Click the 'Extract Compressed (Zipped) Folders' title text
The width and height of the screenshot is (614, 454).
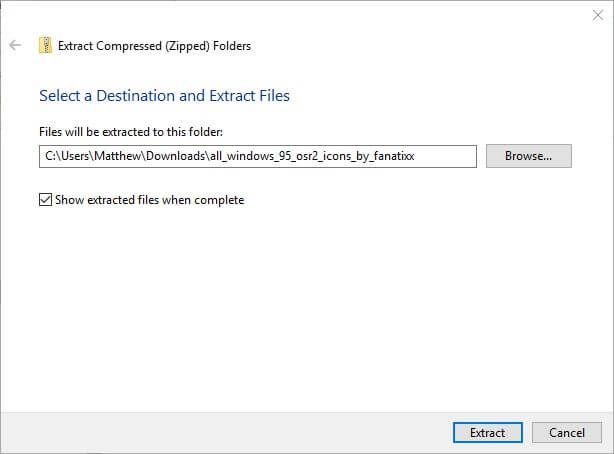click(x=154, y=45)
